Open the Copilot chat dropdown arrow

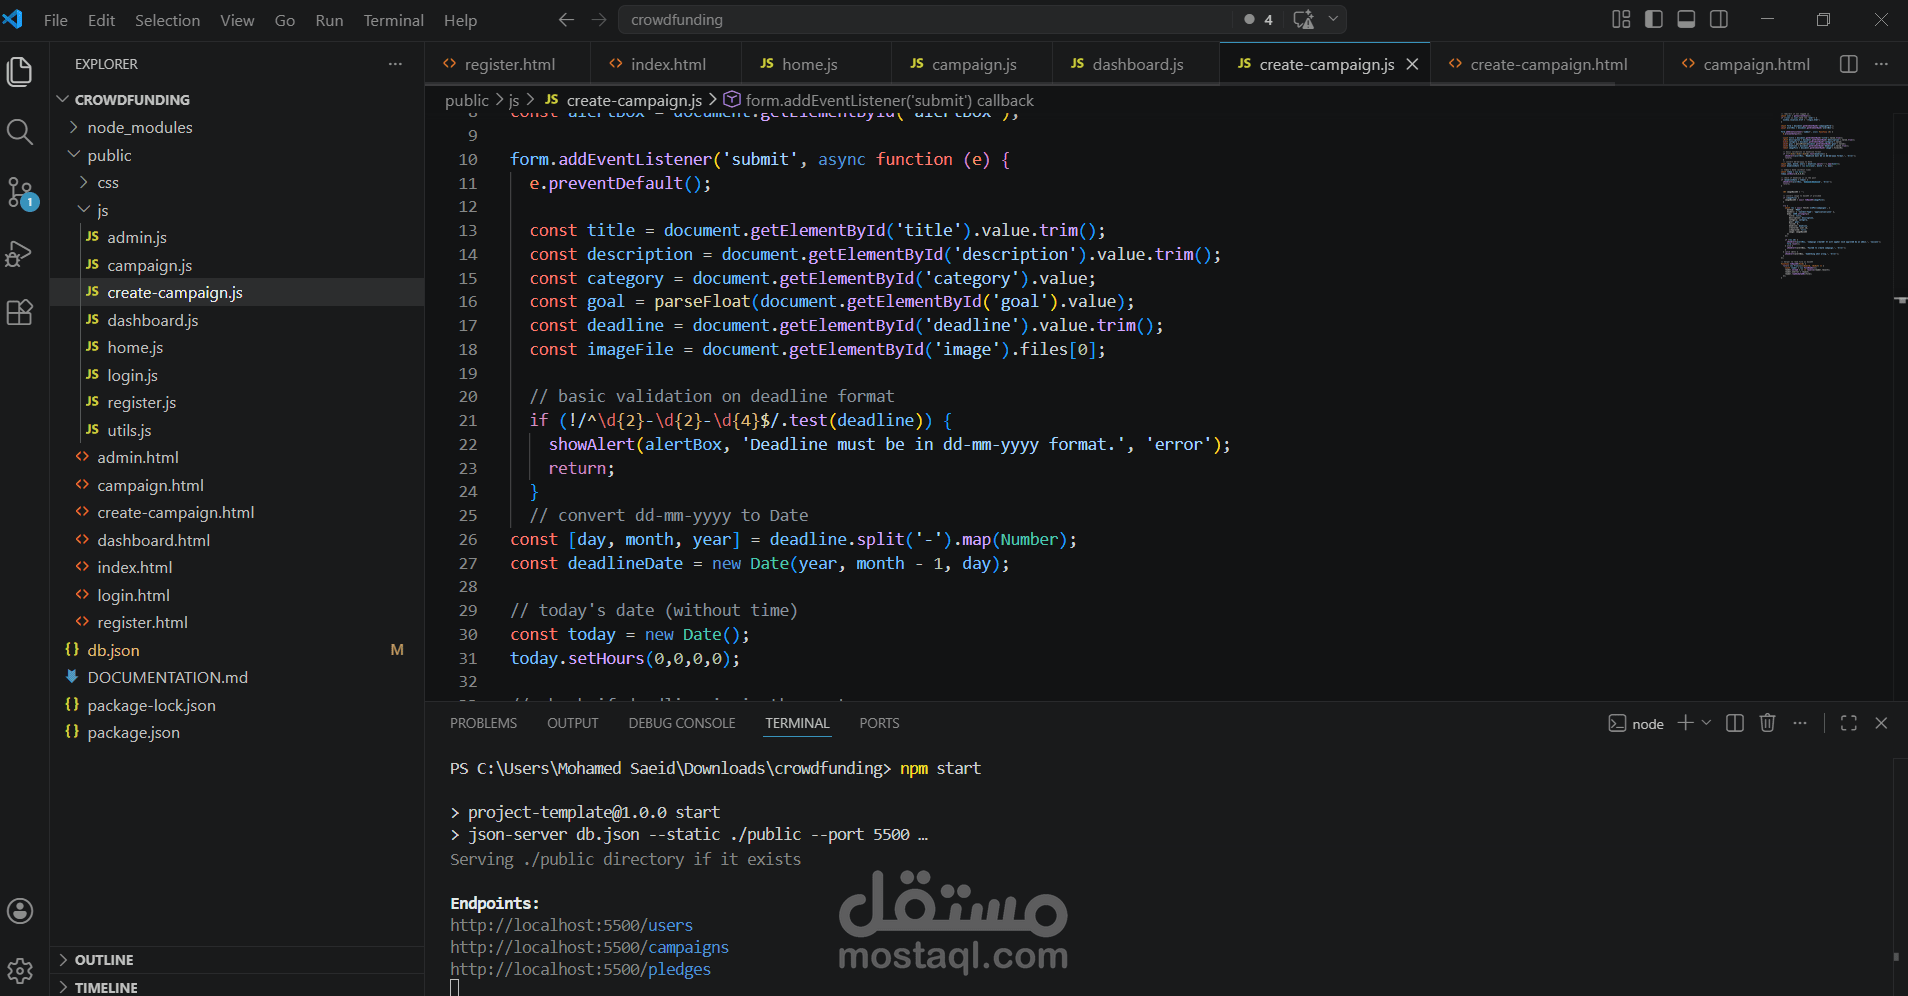(x=1333, y=20)
